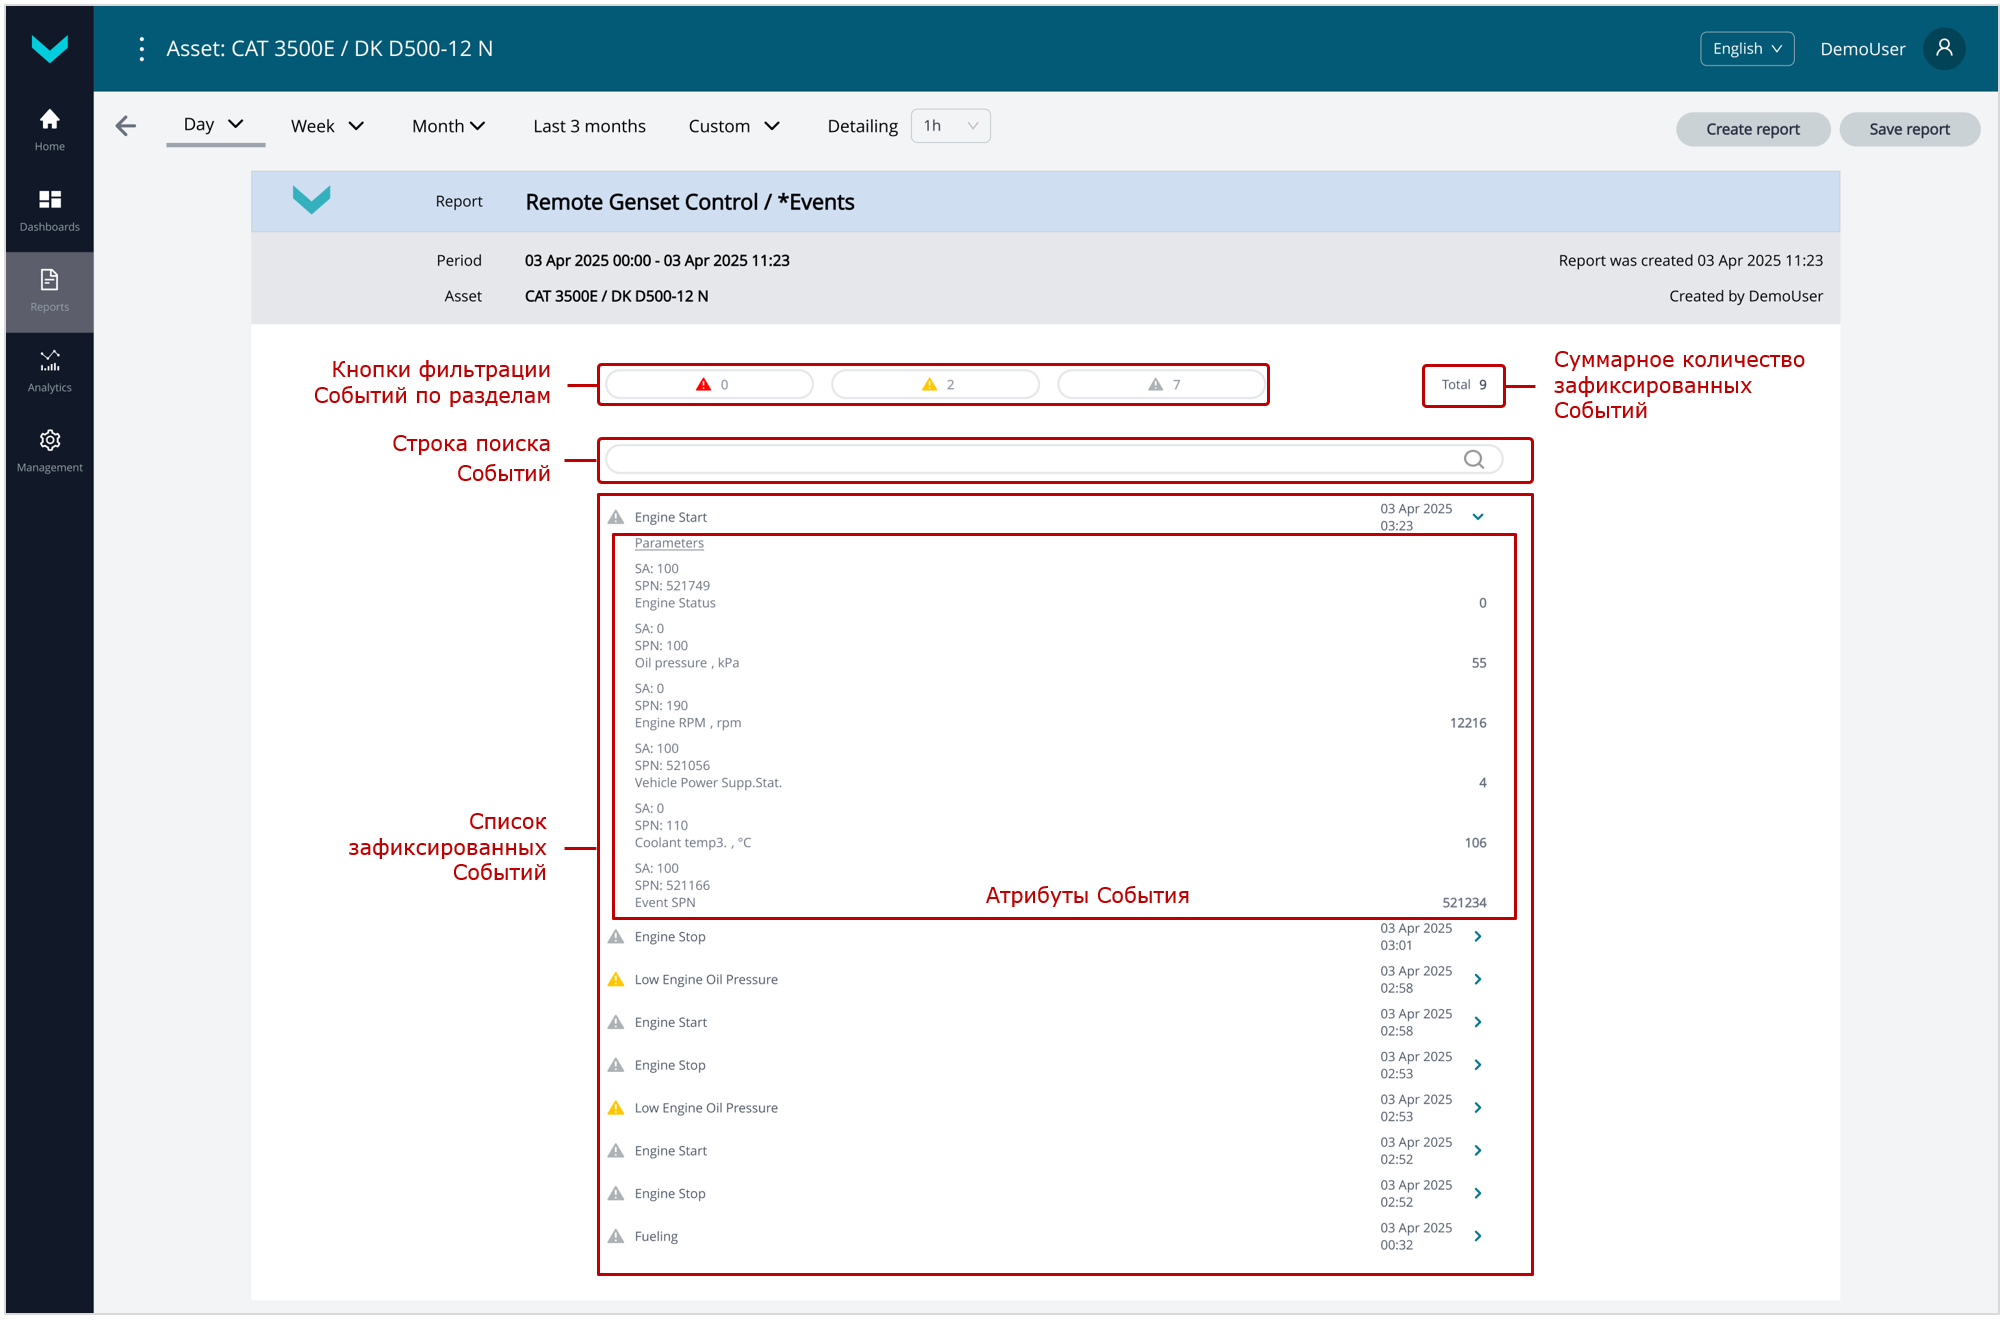This screenshot has width=2003, height=1322.
Task: Click the DemoUser profile avatar icon
Action: pos(1943,49)
